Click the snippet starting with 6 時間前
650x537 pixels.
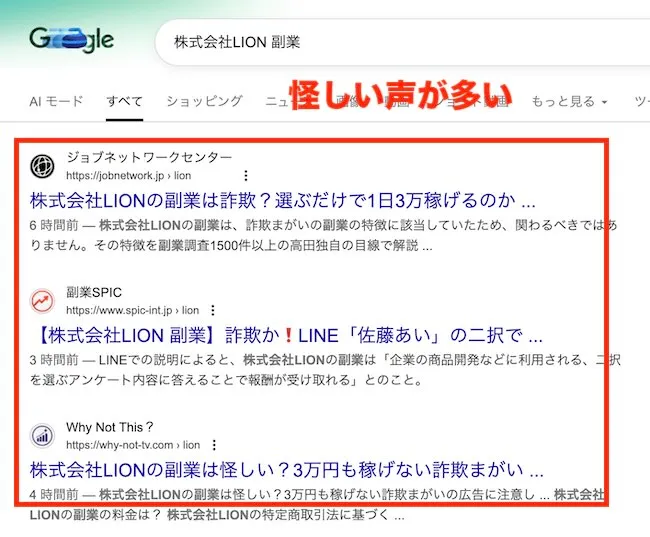click(x=323, y=235)
